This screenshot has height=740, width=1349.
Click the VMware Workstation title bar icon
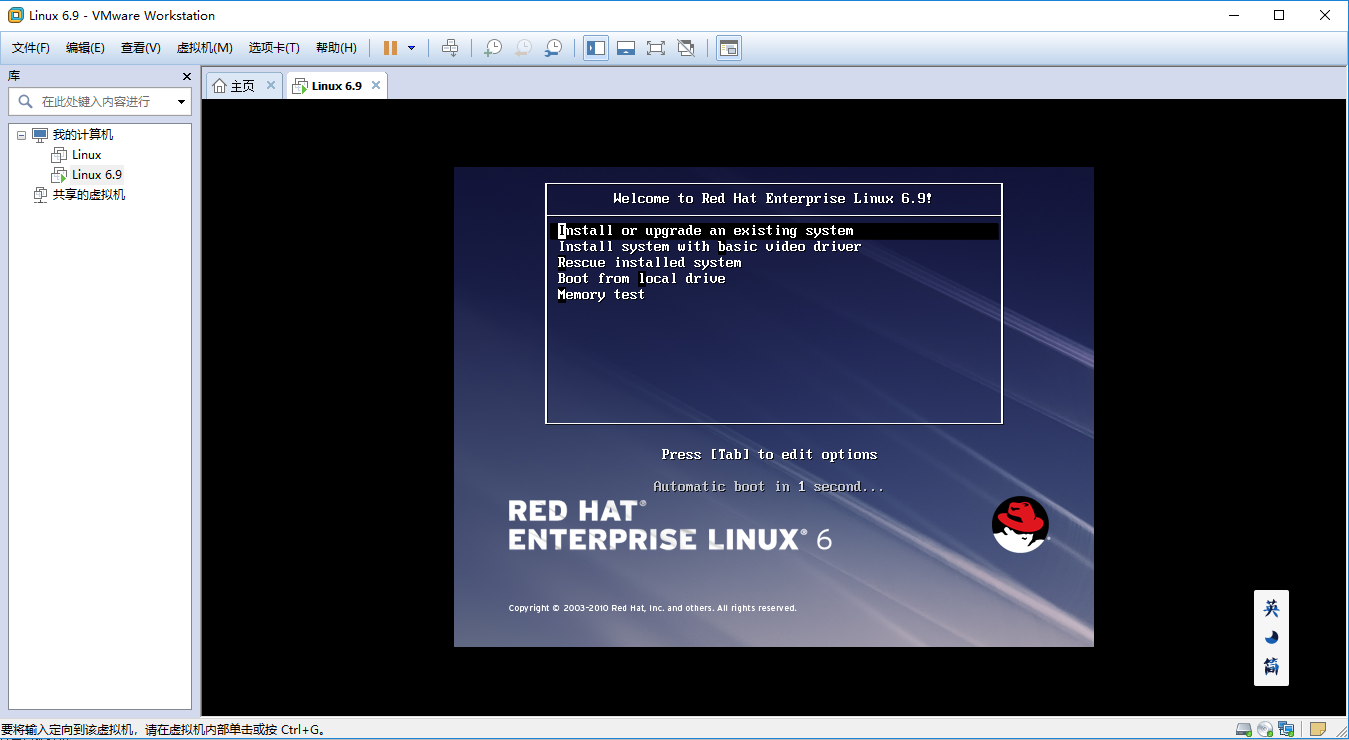click(16, 15)
